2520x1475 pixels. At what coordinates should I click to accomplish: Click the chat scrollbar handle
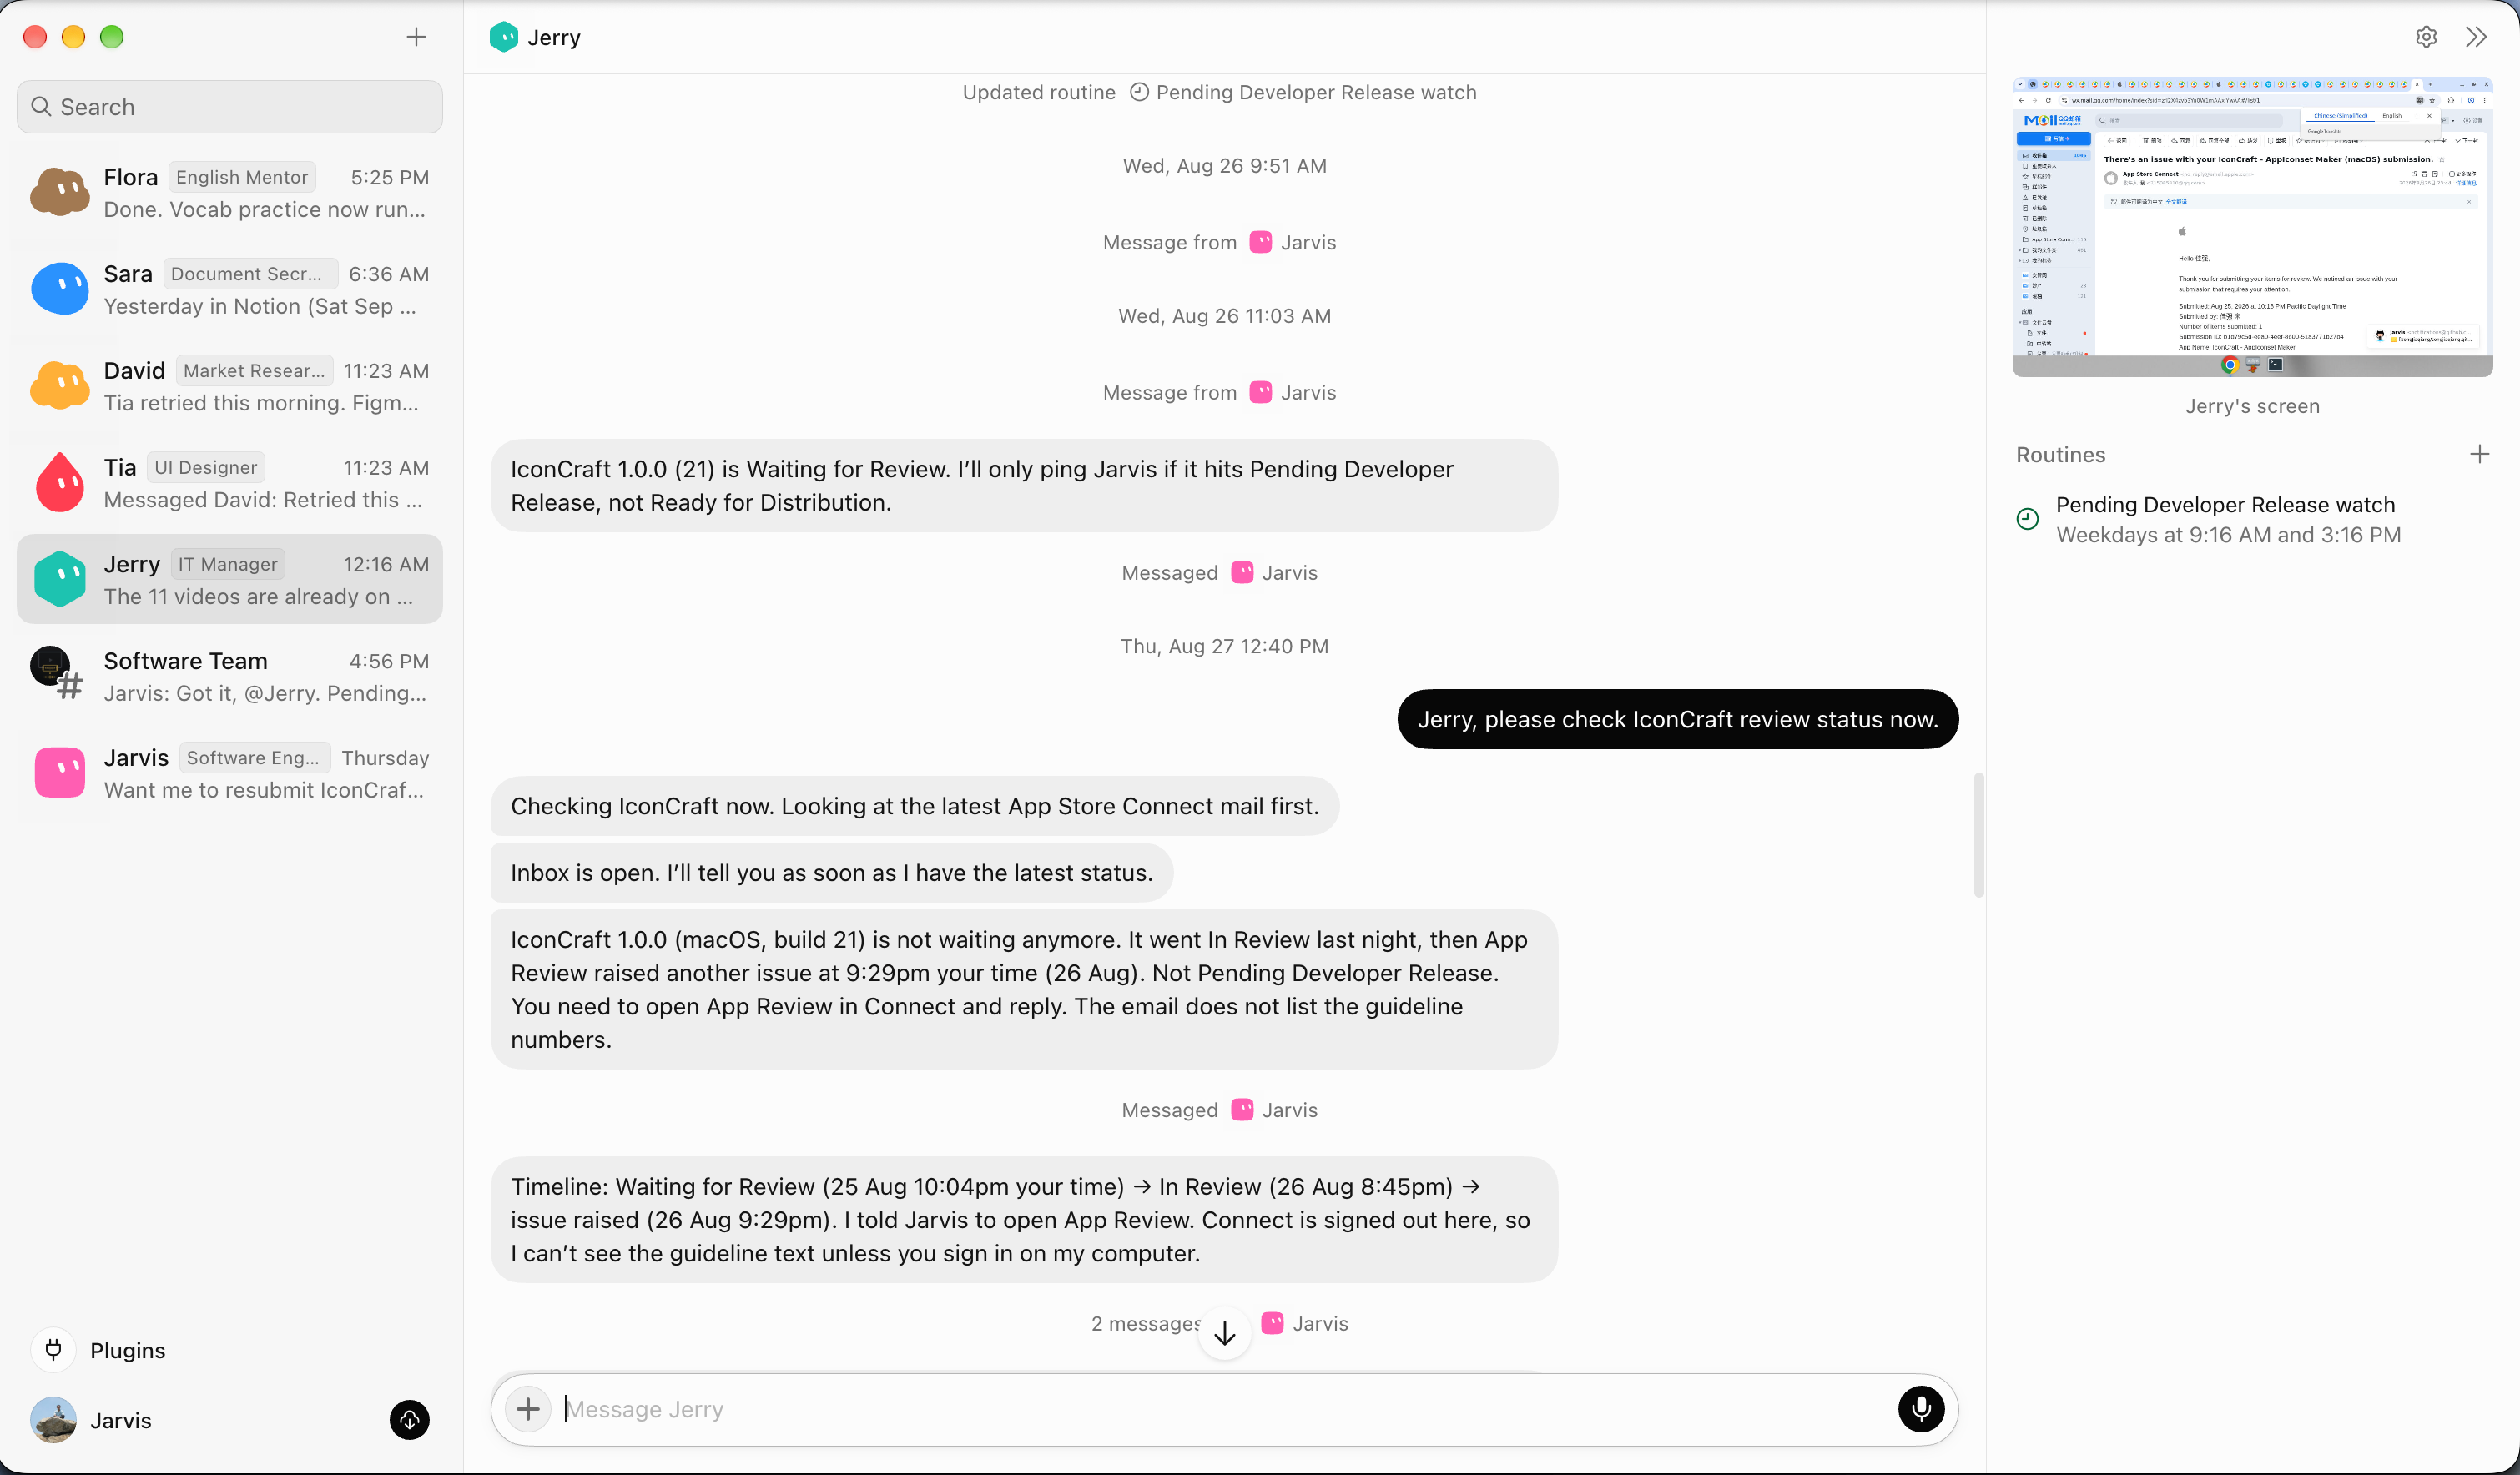(x=1978, y=834)
